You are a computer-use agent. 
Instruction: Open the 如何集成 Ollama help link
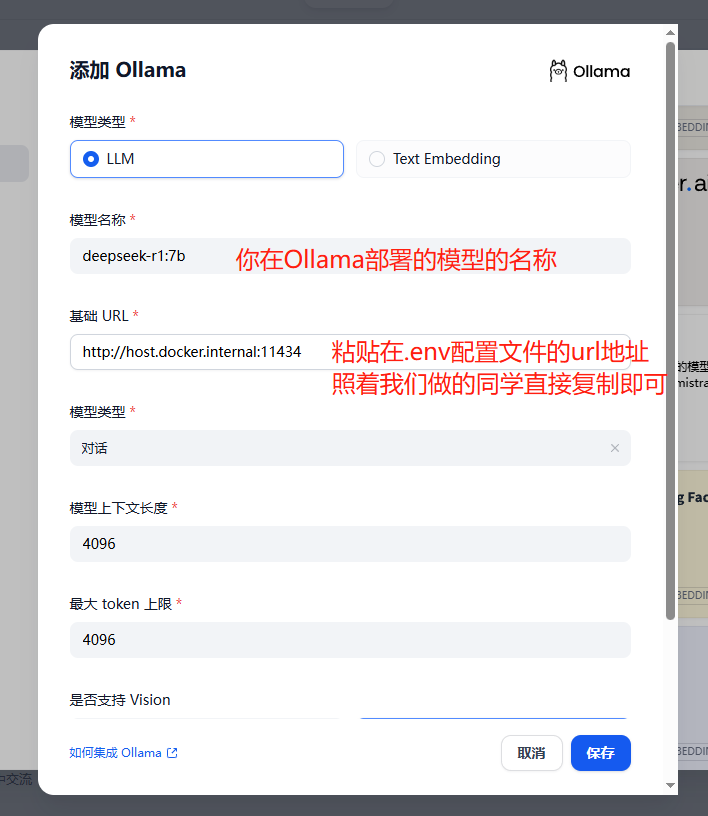point(115,753)
